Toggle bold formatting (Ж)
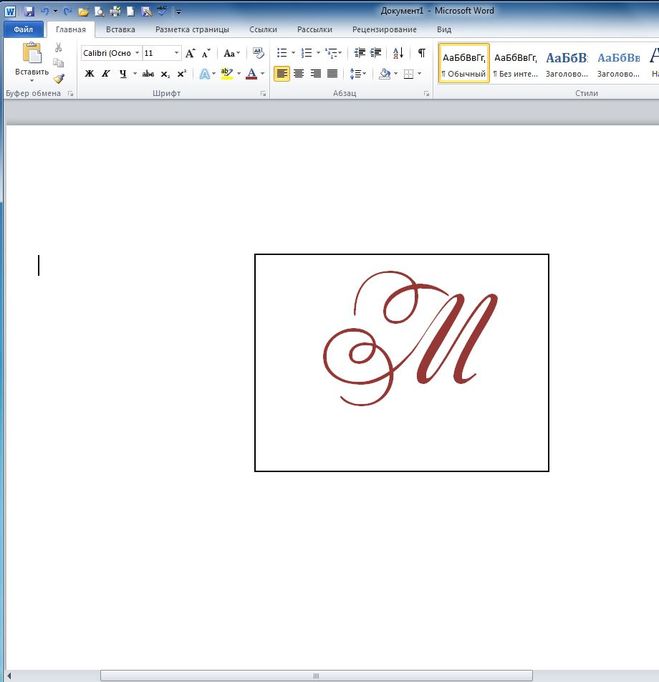The height and width of the screenshot is (682, 659). 89,74
